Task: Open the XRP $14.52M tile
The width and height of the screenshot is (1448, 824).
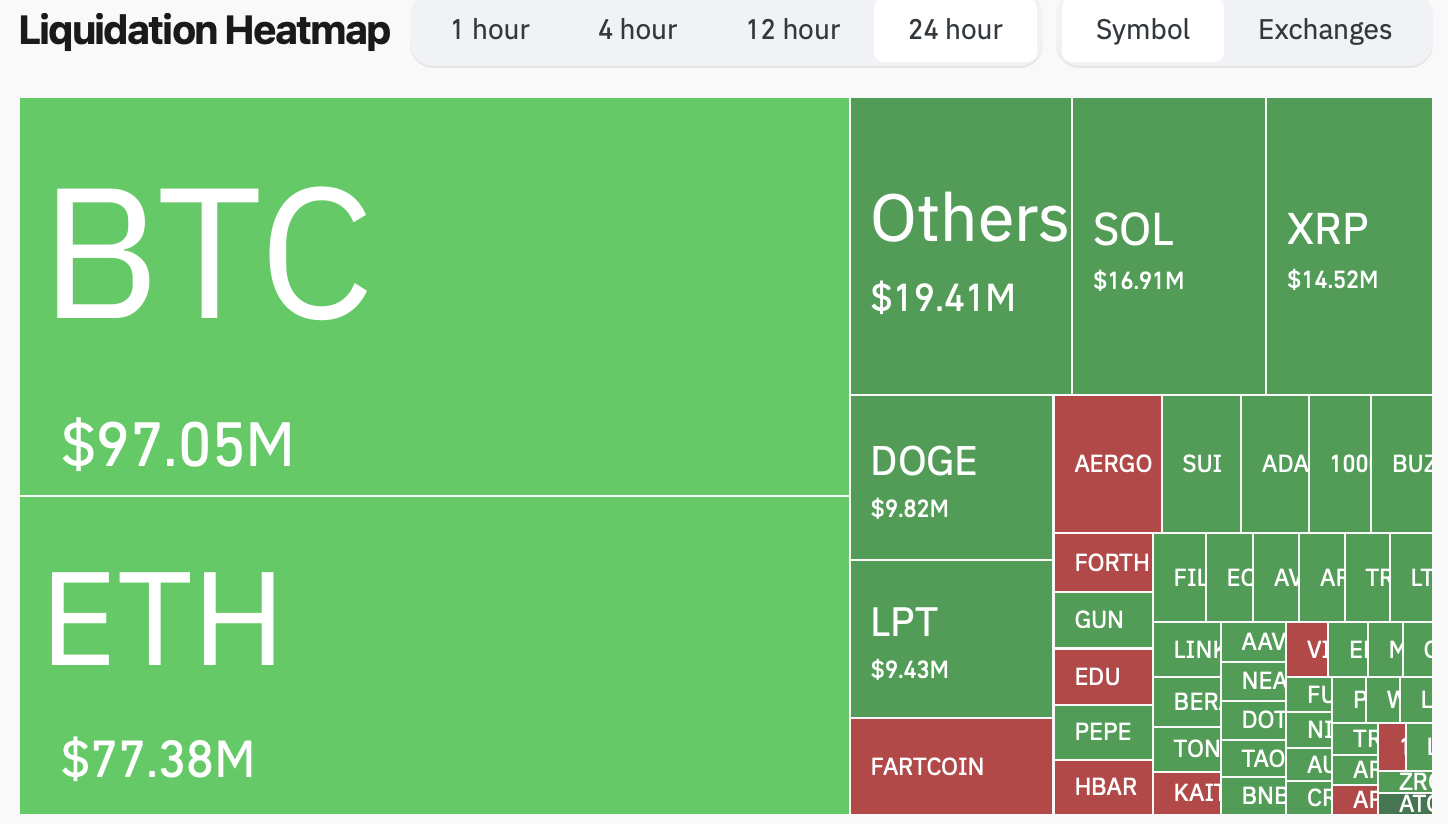Action: pyautogui.click(x=1355, y=246)
